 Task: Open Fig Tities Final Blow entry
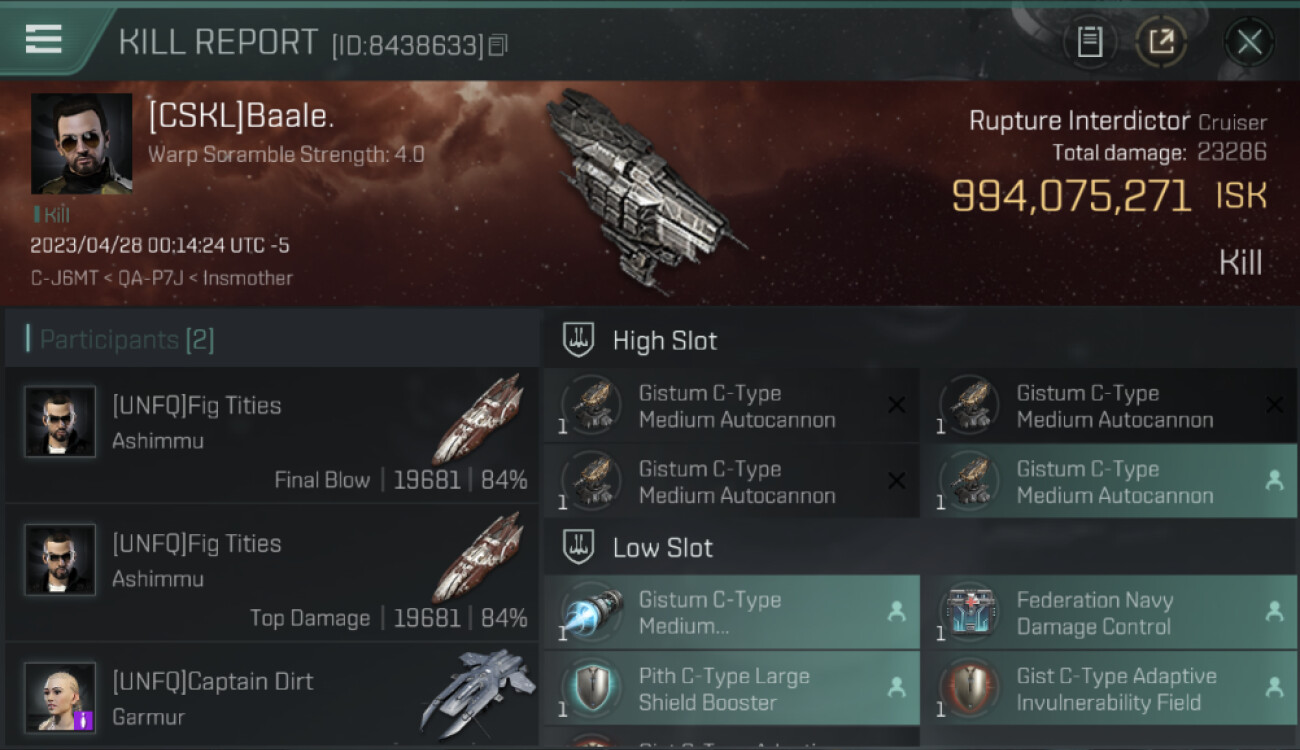[x=272, y=435]
